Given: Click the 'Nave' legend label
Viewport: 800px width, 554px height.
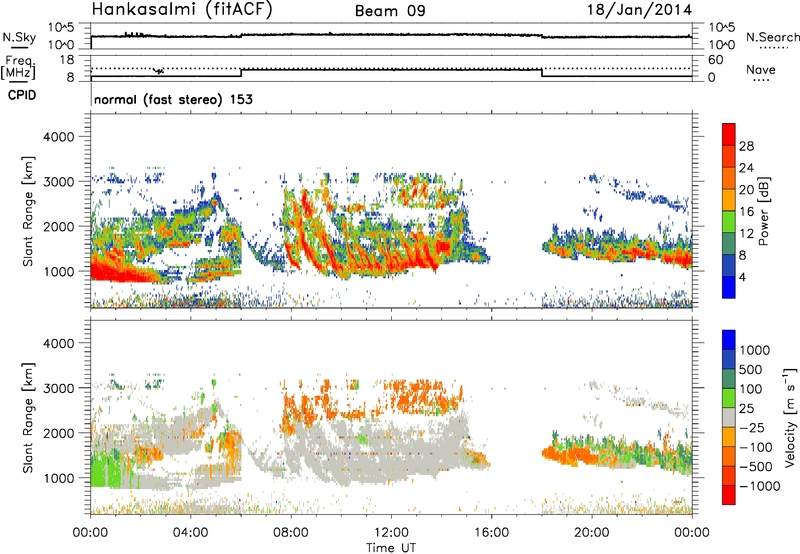Looking at the screenshot, I should pos(761,70).
